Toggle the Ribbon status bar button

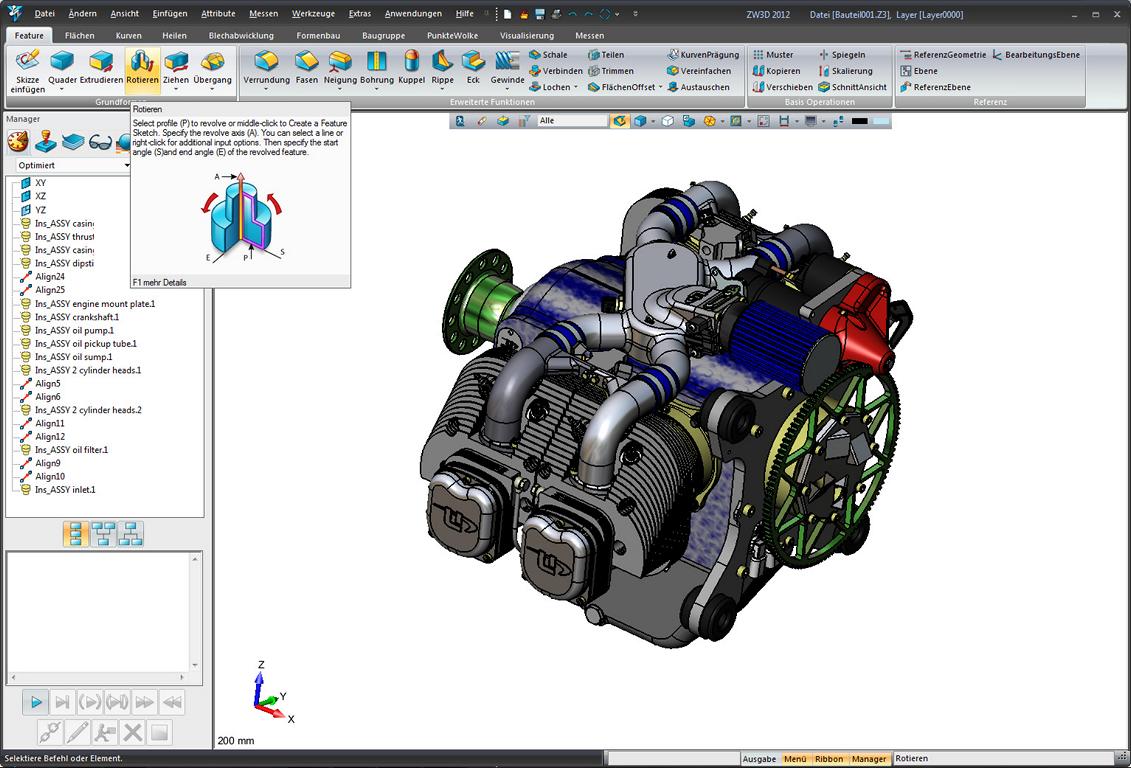point(829,759)
